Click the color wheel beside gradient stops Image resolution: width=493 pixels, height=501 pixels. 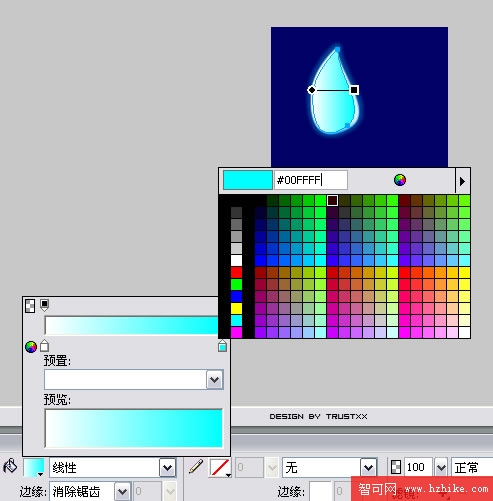tap(31, 347)
